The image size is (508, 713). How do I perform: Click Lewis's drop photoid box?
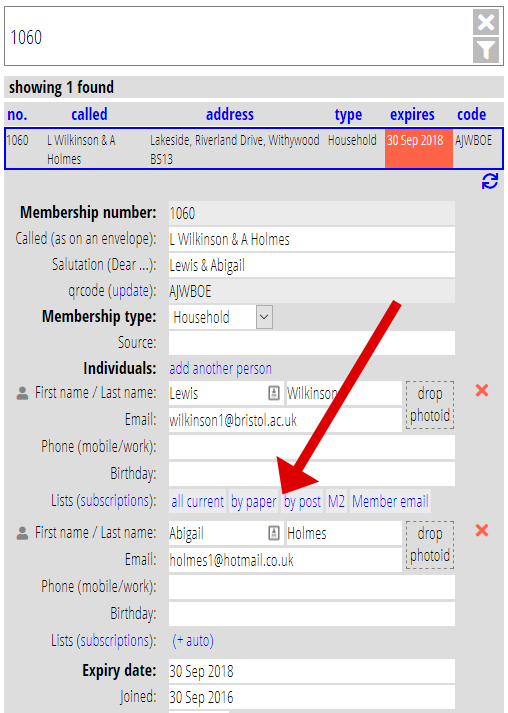coord(430,405)
